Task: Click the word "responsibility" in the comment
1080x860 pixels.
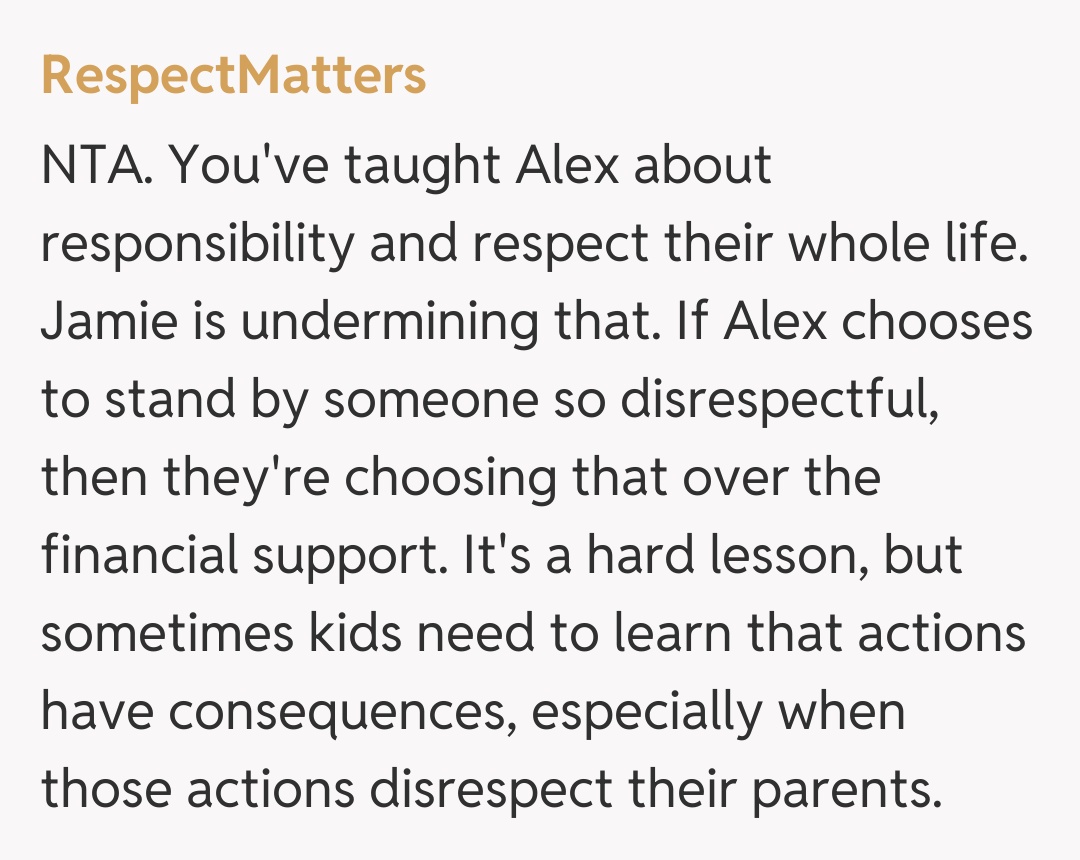Action: click(x=196, y=245)
